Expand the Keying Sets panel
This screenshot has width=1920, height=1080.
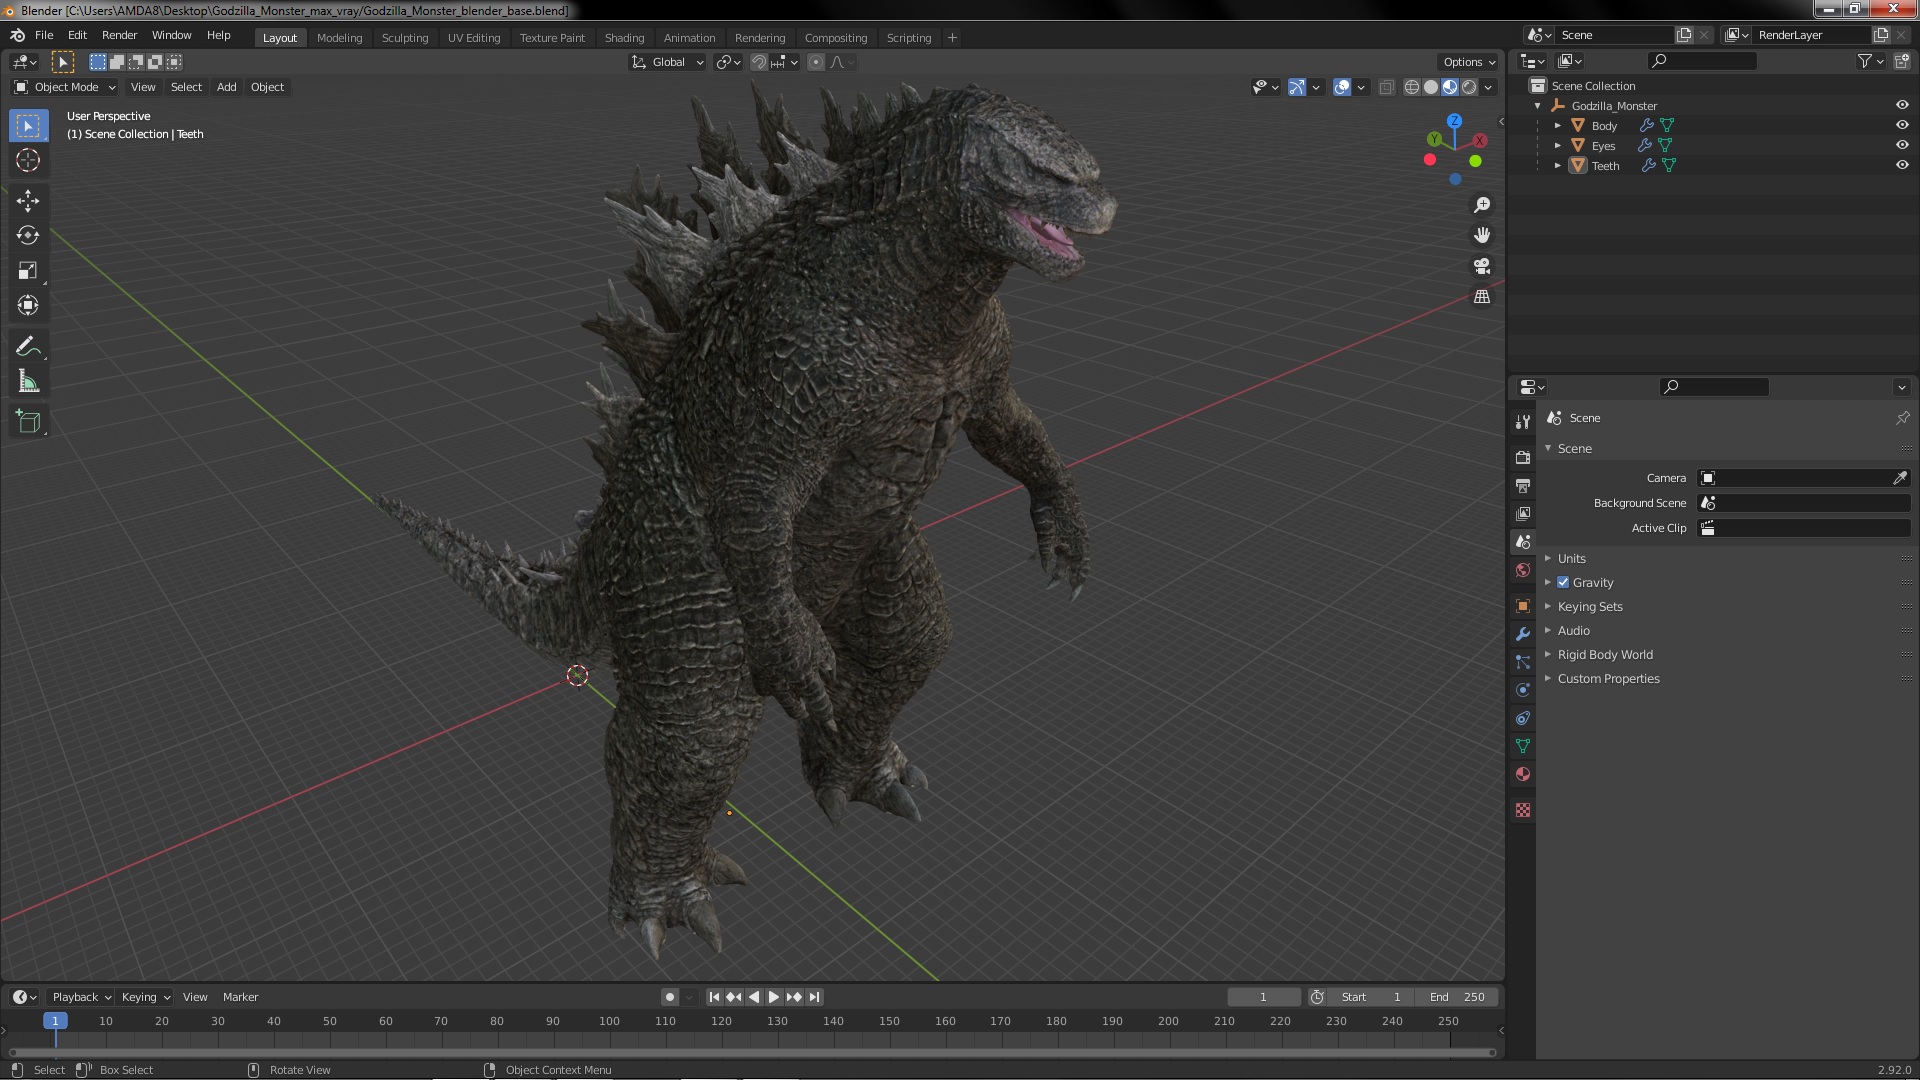click(x=1589, y=606)
